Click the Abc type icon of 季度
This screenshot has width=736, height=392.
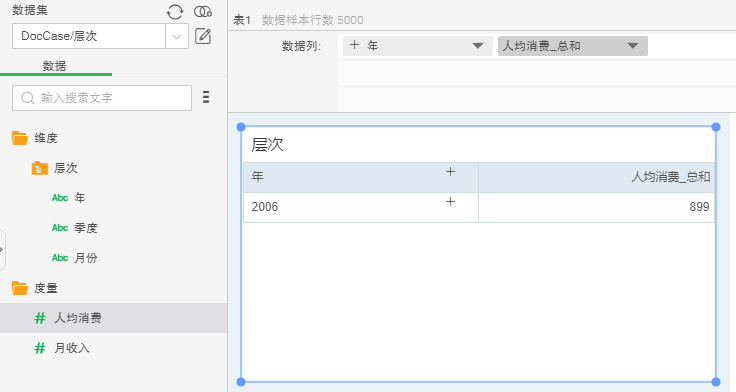tap(60, 228)
